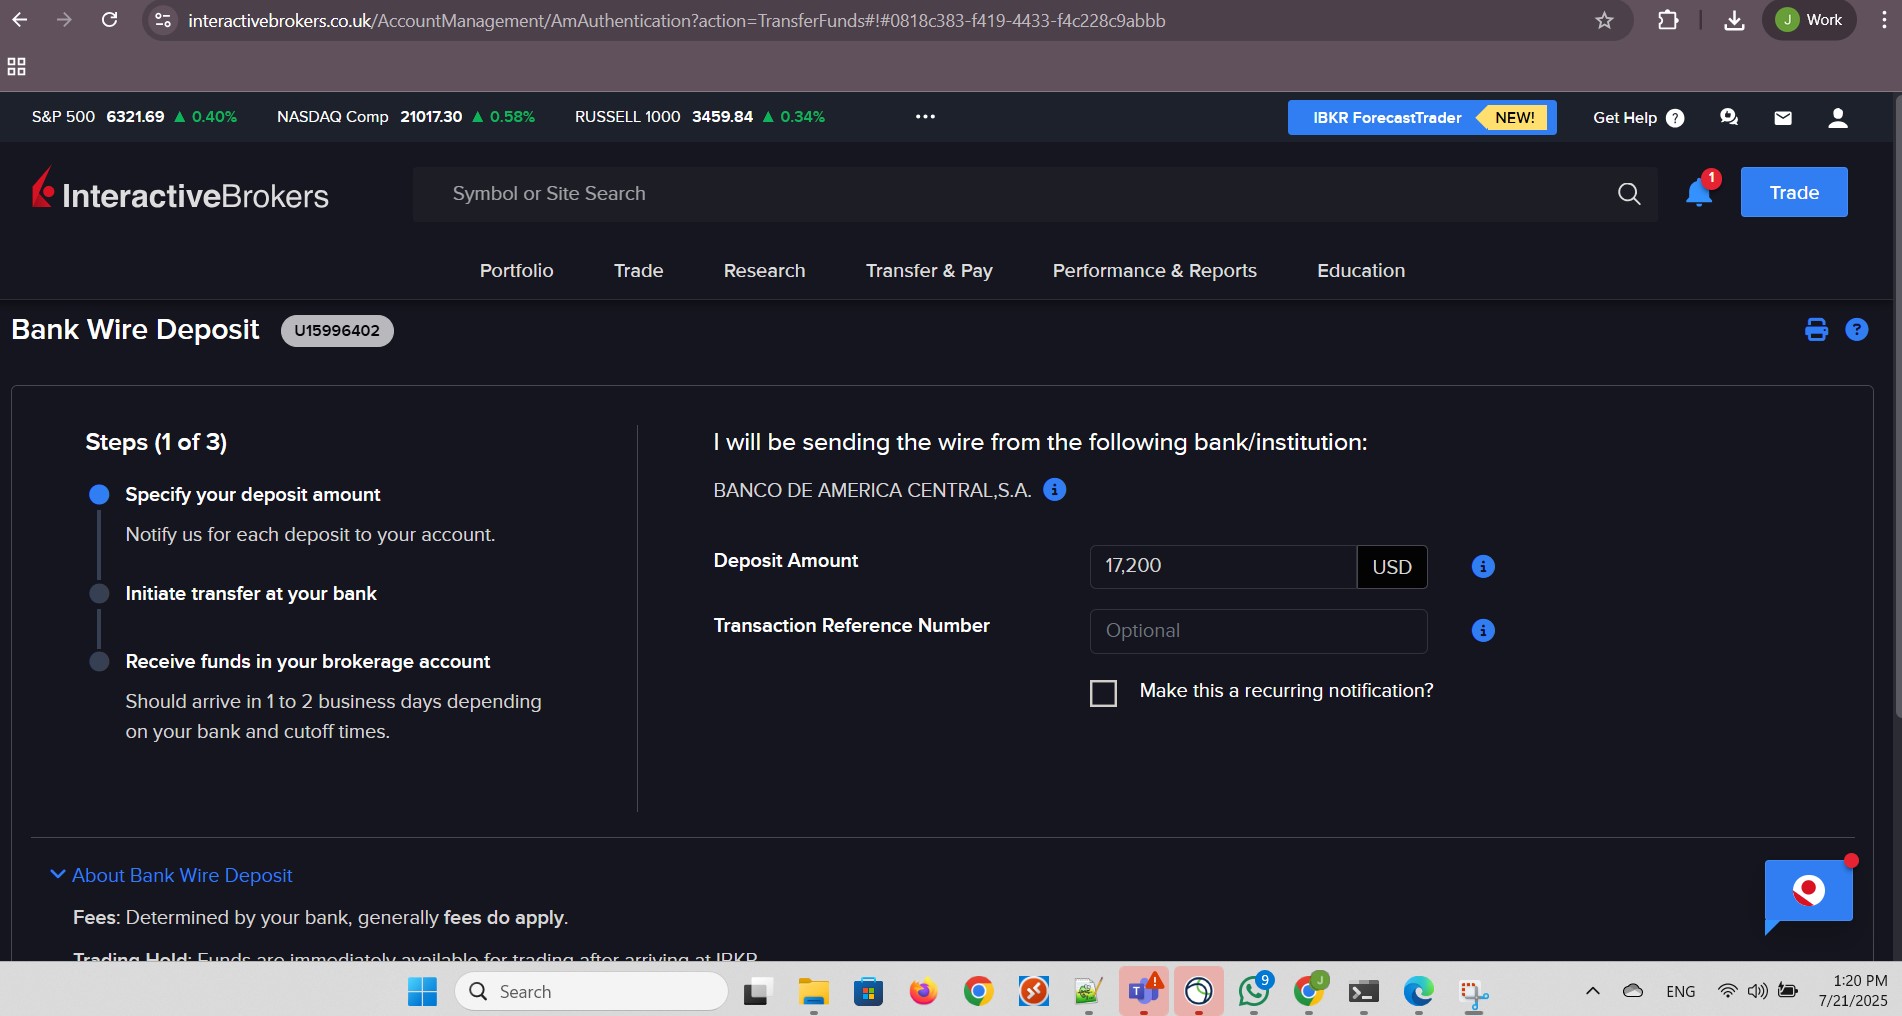Open the Trade navigation menu
Image resolution: width=1902 pixels, height=1016 pixels.
638,271
